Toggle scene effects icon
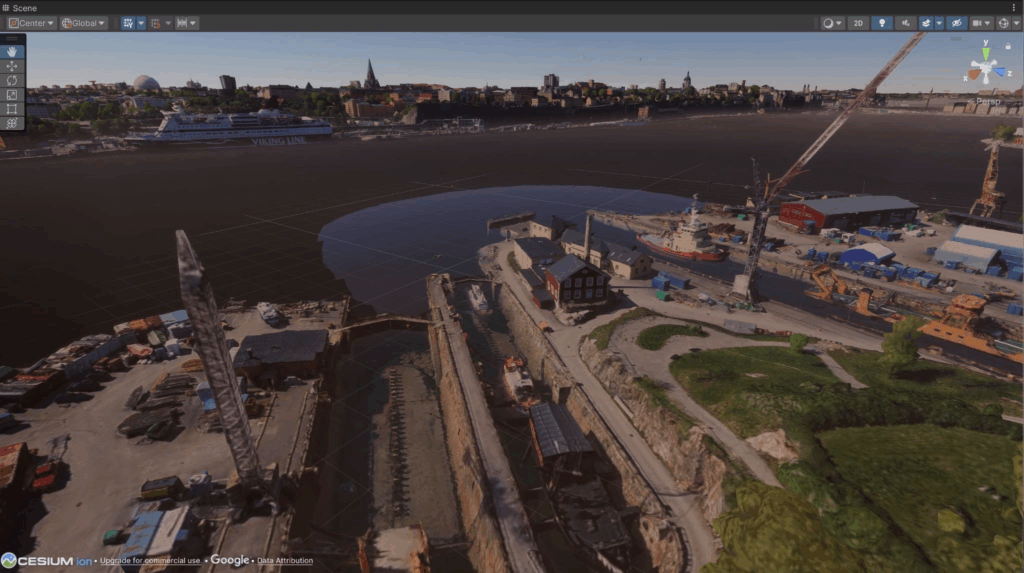Viewport: 1024px width, 573px height. (x=926, y=23)
